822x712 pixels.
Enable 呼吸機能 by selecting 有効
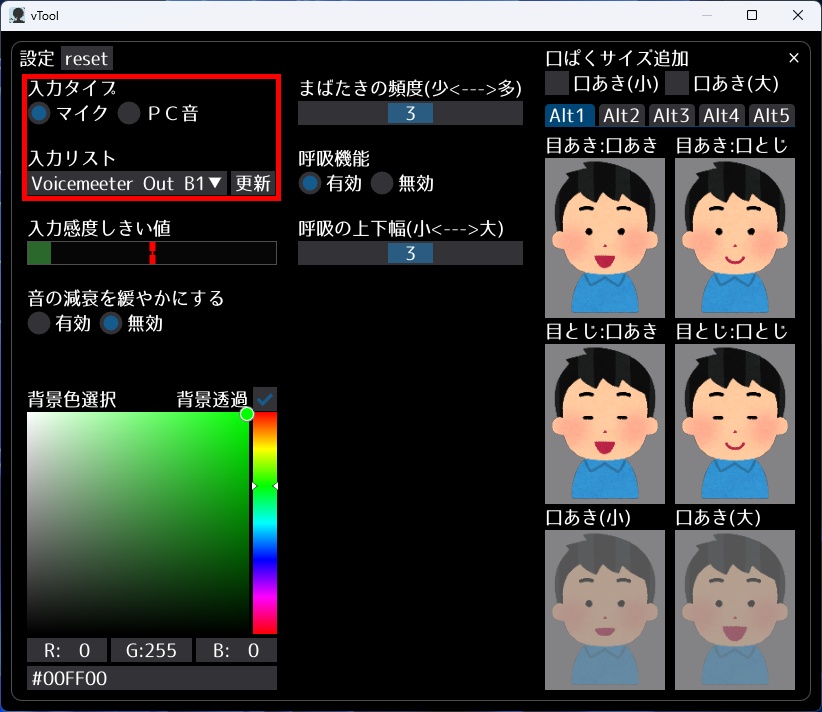(311, 183)
